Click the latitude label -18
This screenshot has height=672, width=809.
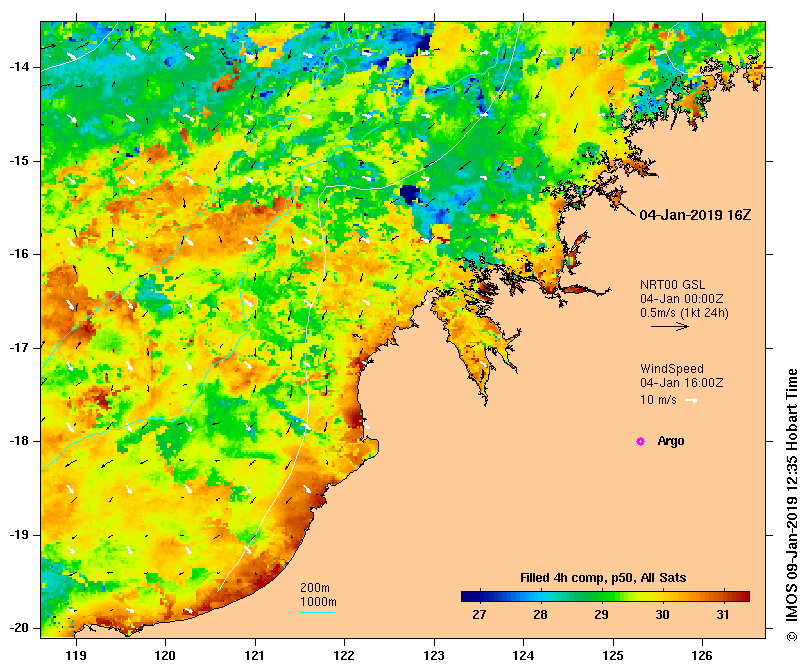(19, 441)
